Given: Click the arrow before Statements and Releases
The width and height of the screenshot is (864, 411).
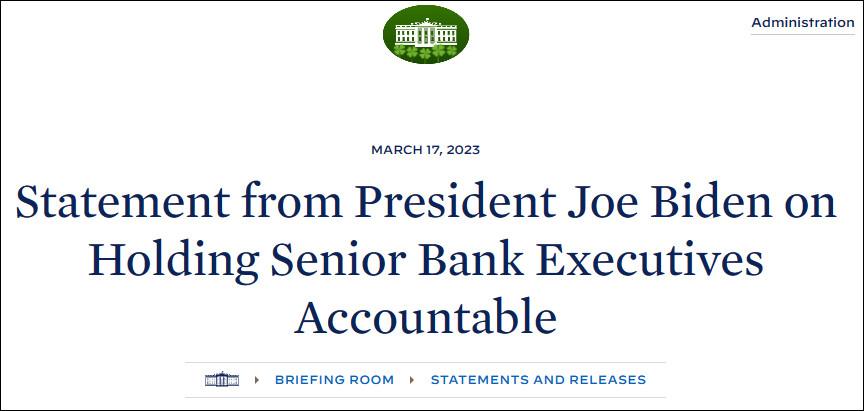Looking at the screenshot, I should click(x=412, y=380).
